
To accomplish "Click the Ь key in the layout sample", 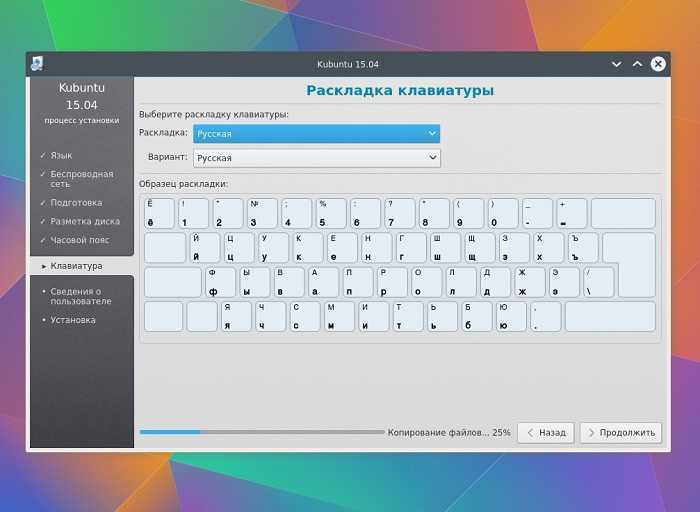I will pyautogui.click(x=443, y=316).
